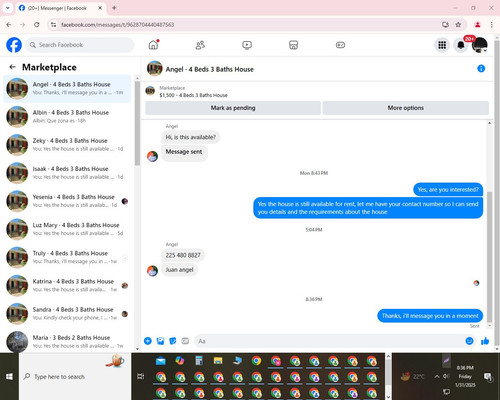Click the 'Juan angel' message bubble
Image resolution: width=500 pixels, height=400 pixels.
coord(179,270)
